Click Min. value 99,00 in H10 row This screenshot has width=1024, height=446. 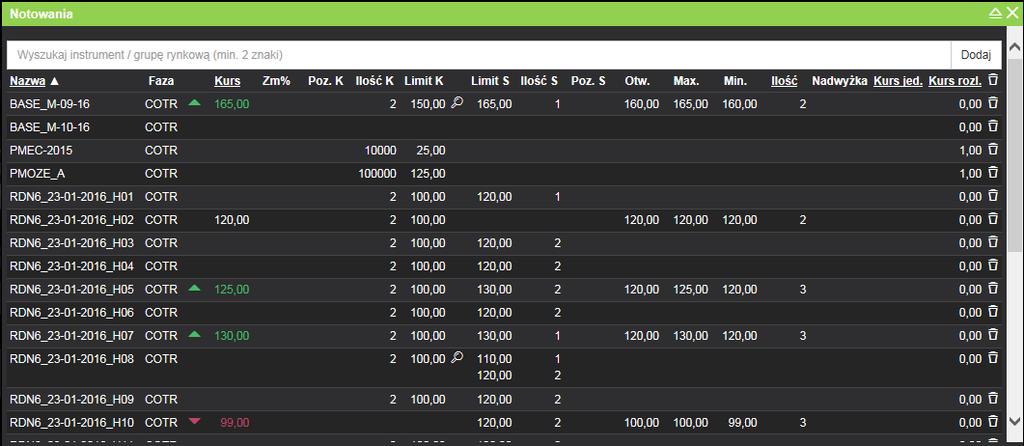743,422
